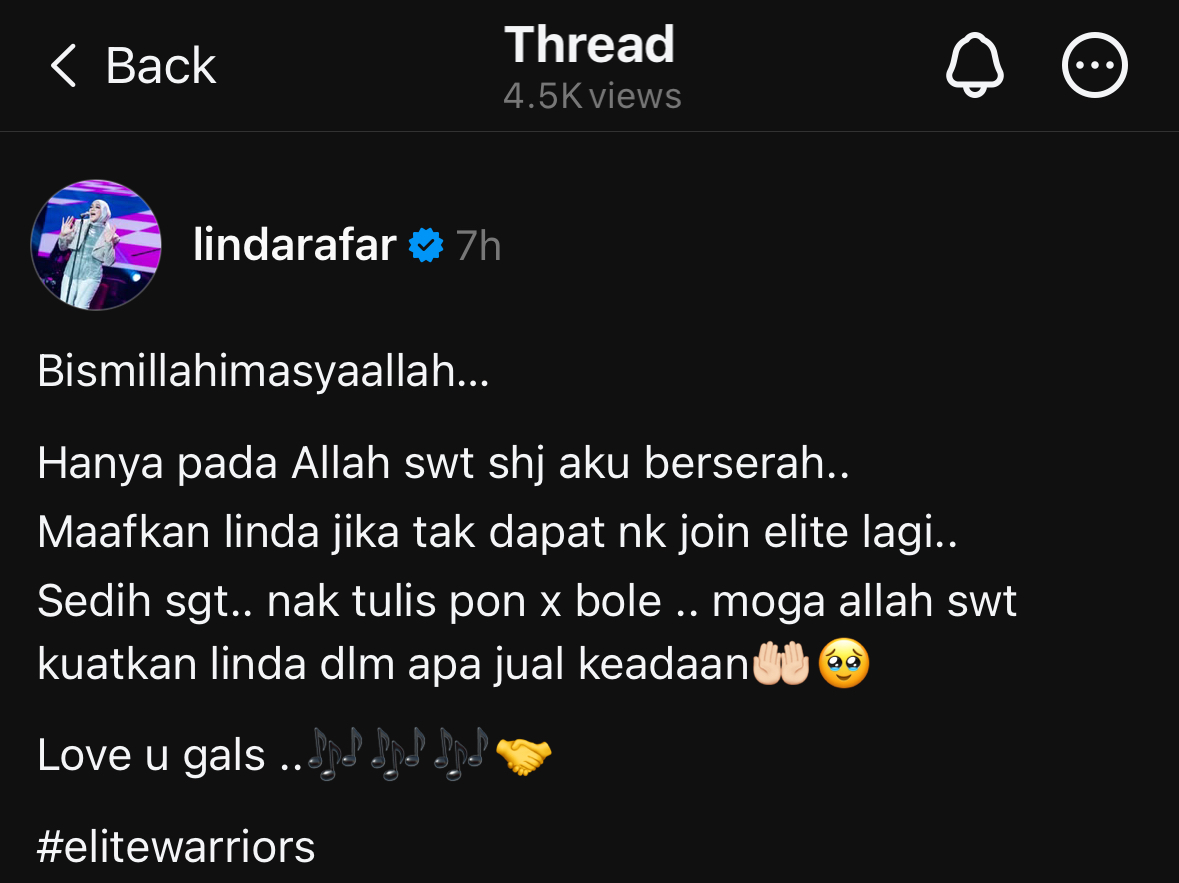Click the blue verified badge
Screen dimensions: 1179x883
426,245
